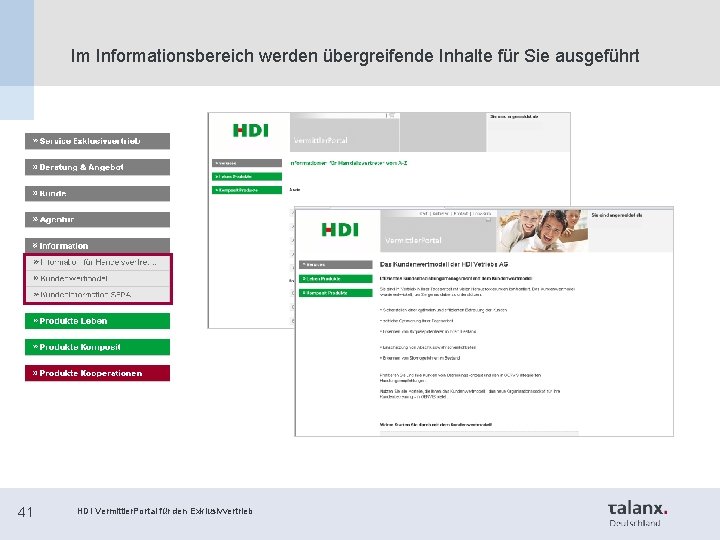Screen dimensions: 720x540
Task: Click the VermittlerPortal banner in front window
Action: click(438, 235)
